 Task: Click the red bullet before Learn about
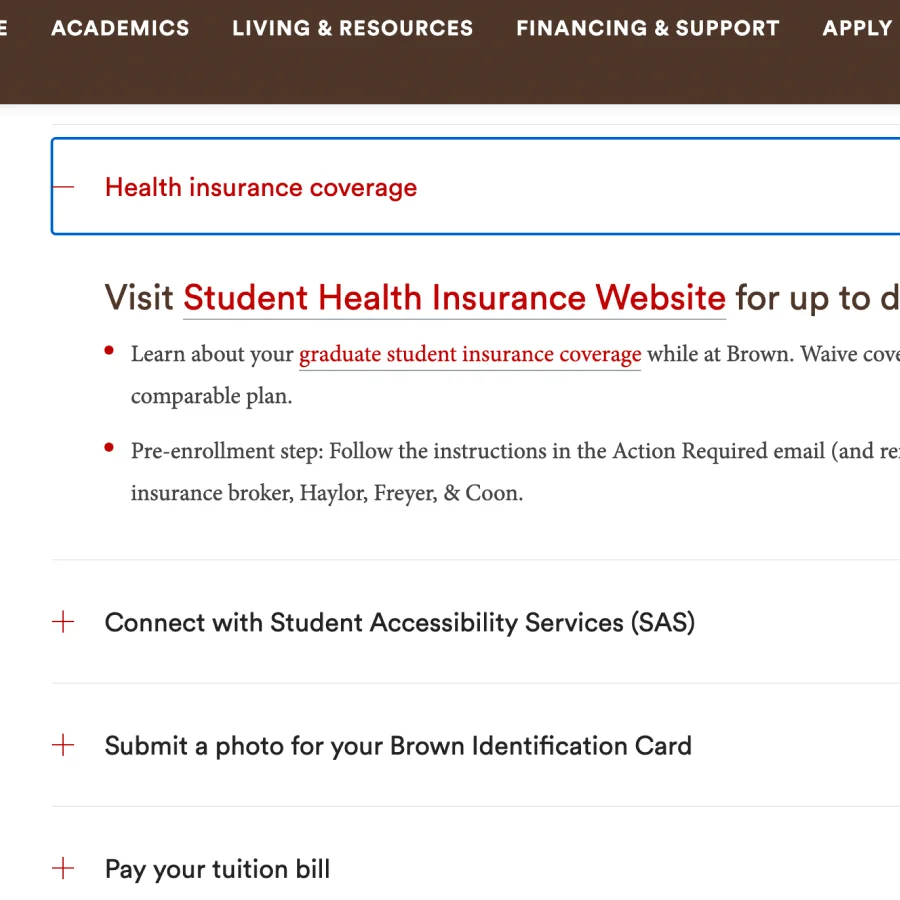click(109, 351)
